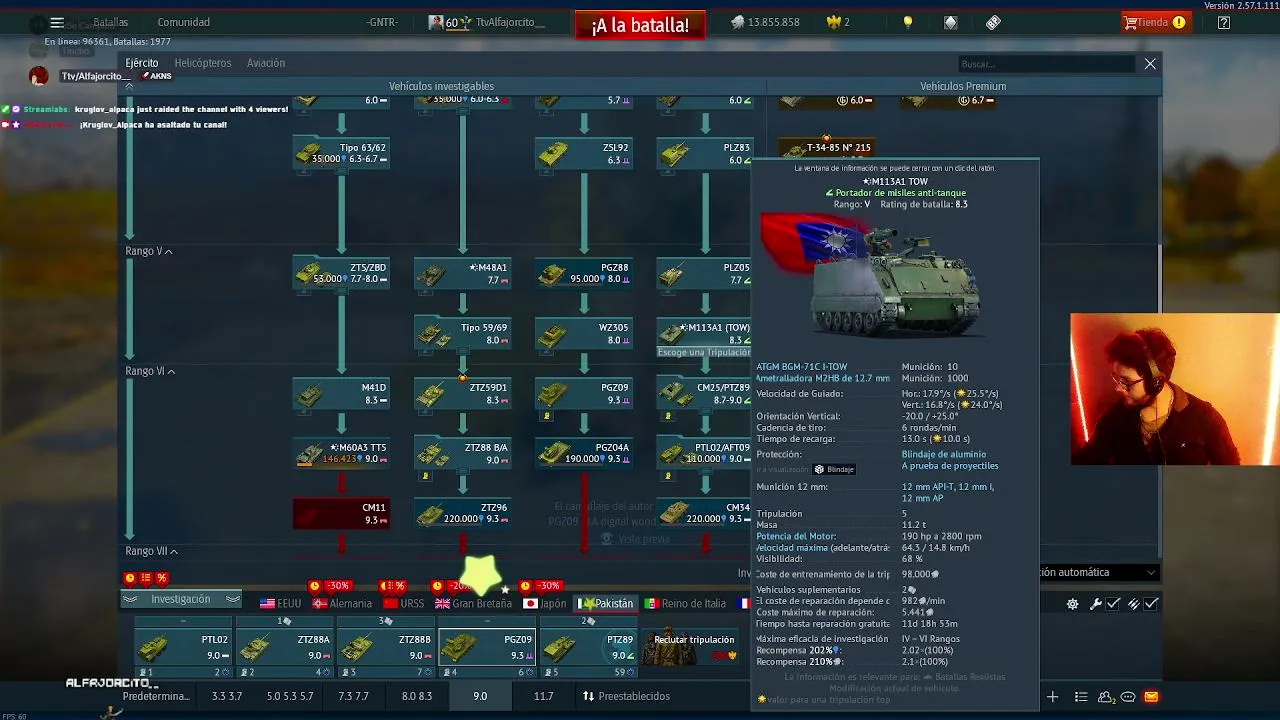The width and height of the screenshot is (1280, 720).
Task: Open the Tienda shop button
Action: 1154,22
